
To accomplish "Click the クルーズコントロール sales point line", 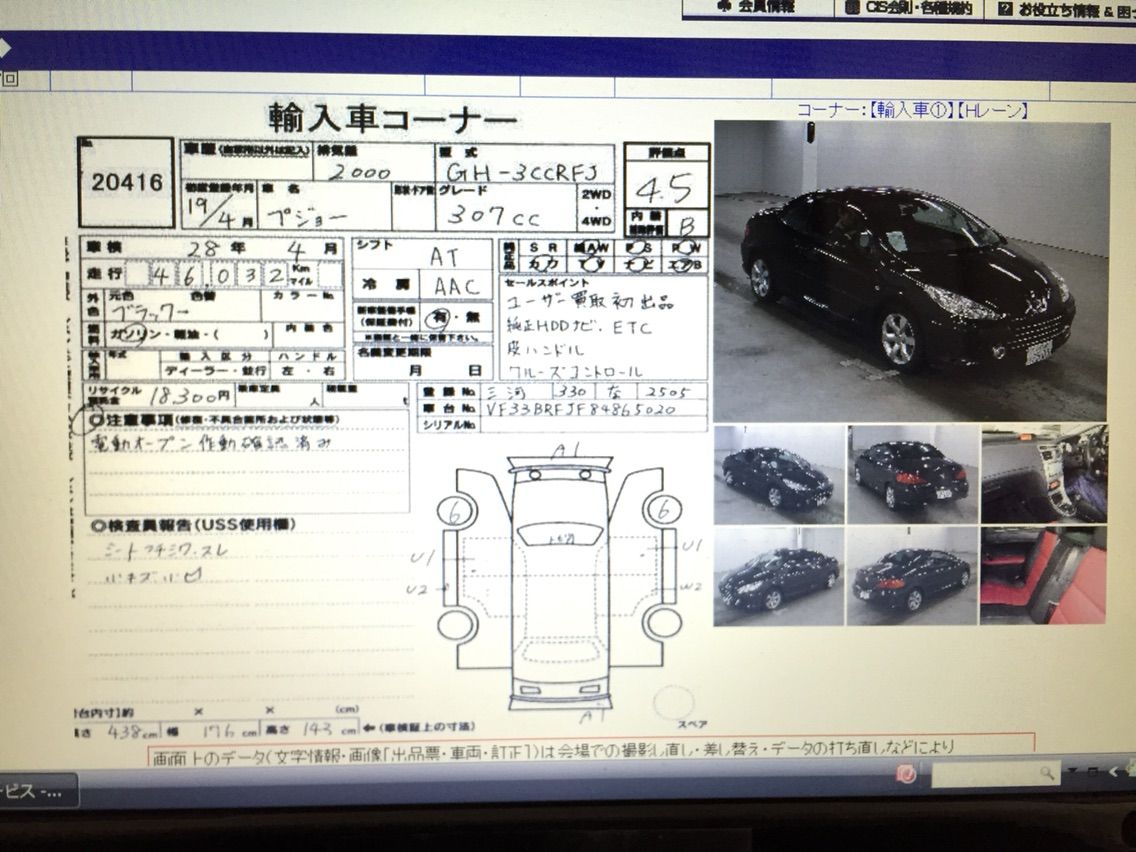I will coord(575,372).
